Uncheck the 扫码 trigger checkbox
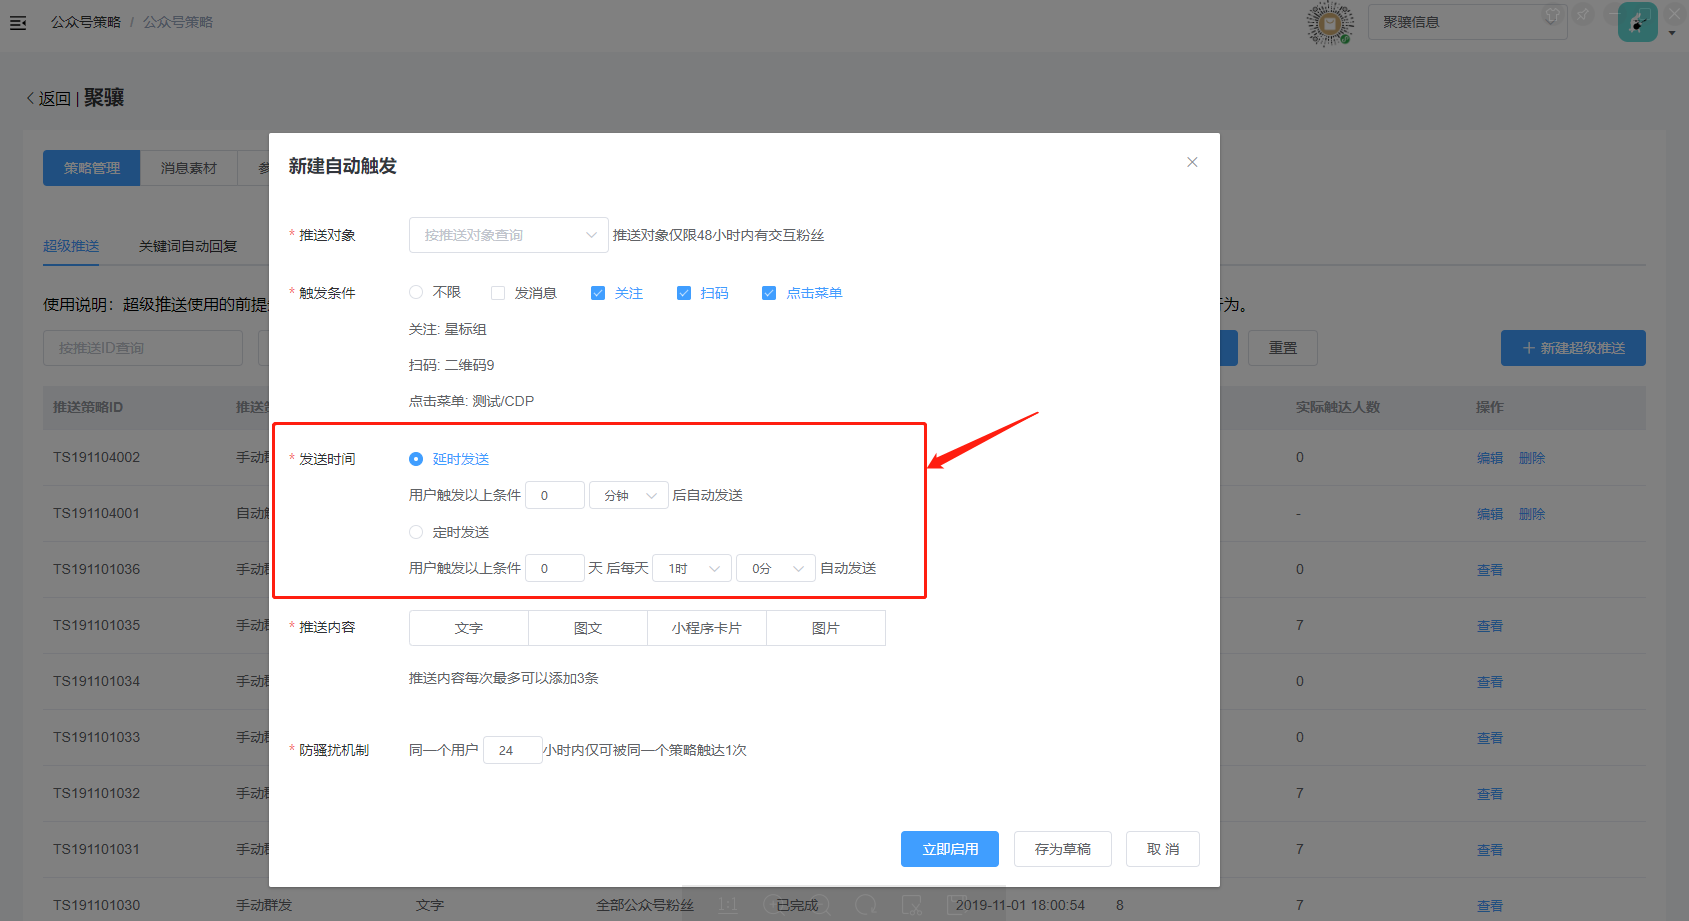Image resolution: width=1689 pixels, height=921 pixels. pyautogui.click(x=684, y=293)
